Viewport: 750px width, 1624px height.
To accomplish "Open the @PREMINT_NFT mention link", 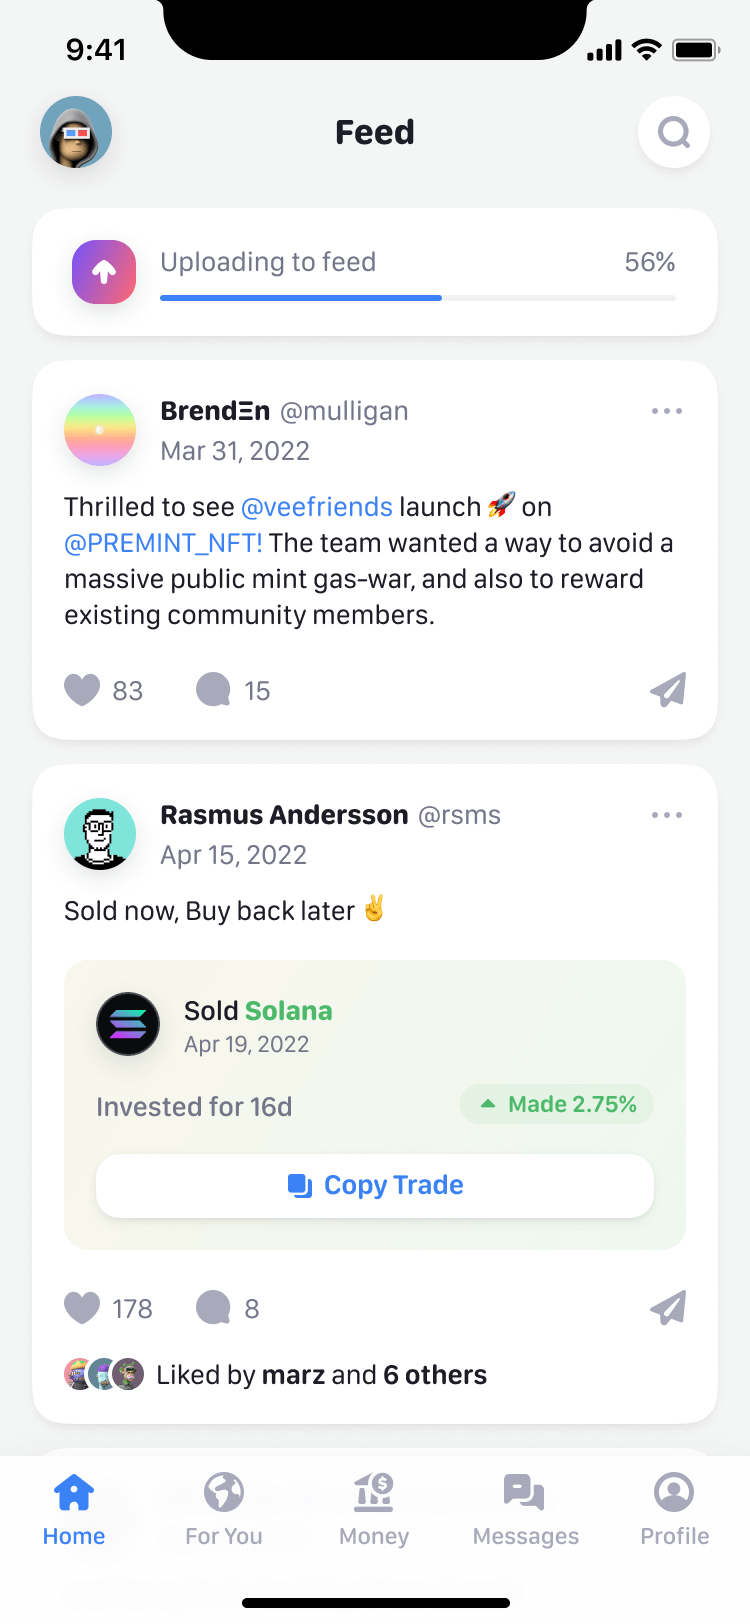I will tap(163, 543).
